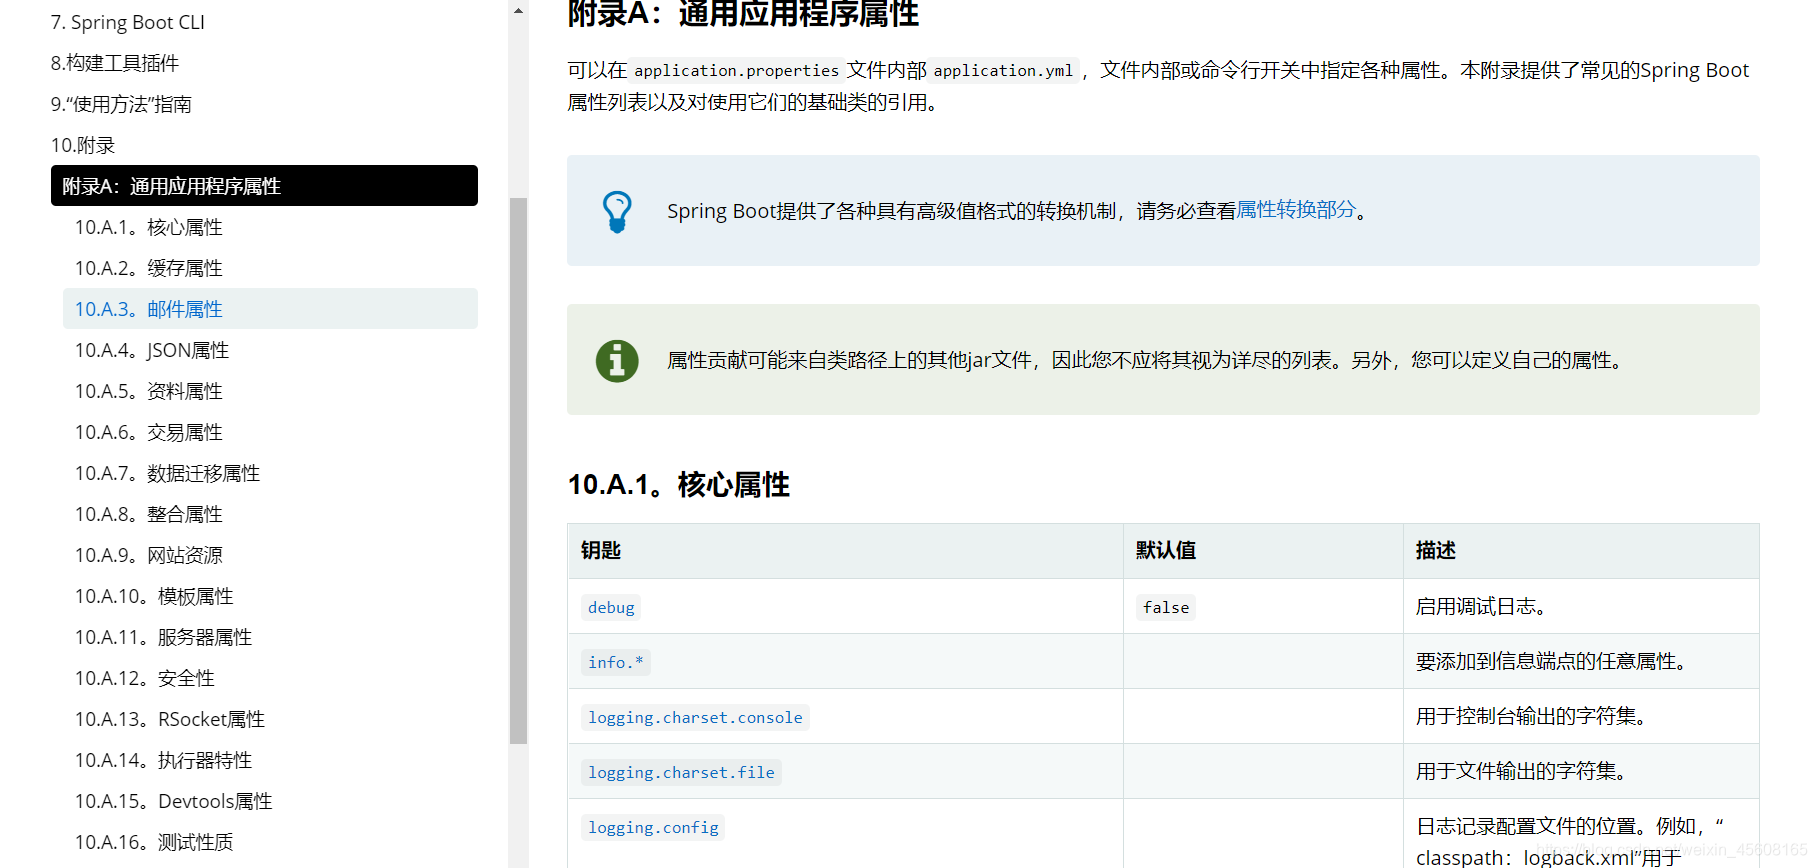Click the lightbulb tip icon
The image size is (1817, 868).
click(x=617, y=212)
